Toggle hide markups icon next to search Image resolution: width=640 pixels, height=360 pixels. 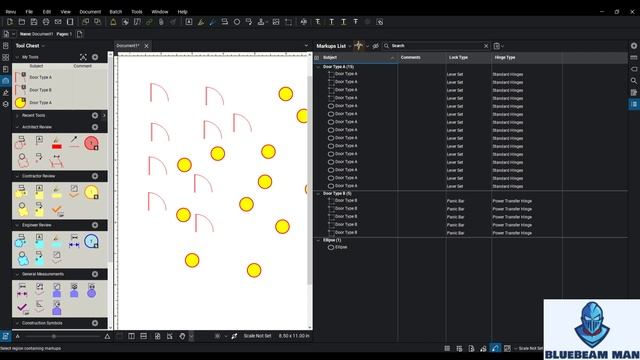click(376, 46)
